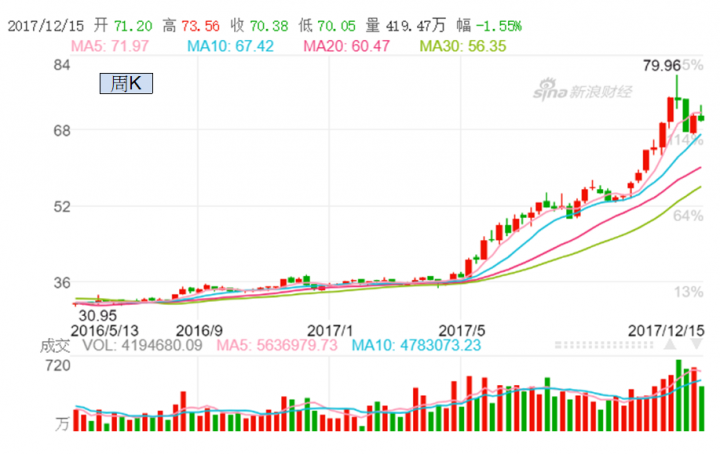Image resolution: width=720 pixels, height=454 pixels.
Task: Click the 2017/5 axis date label
Action: coord(461,331)
